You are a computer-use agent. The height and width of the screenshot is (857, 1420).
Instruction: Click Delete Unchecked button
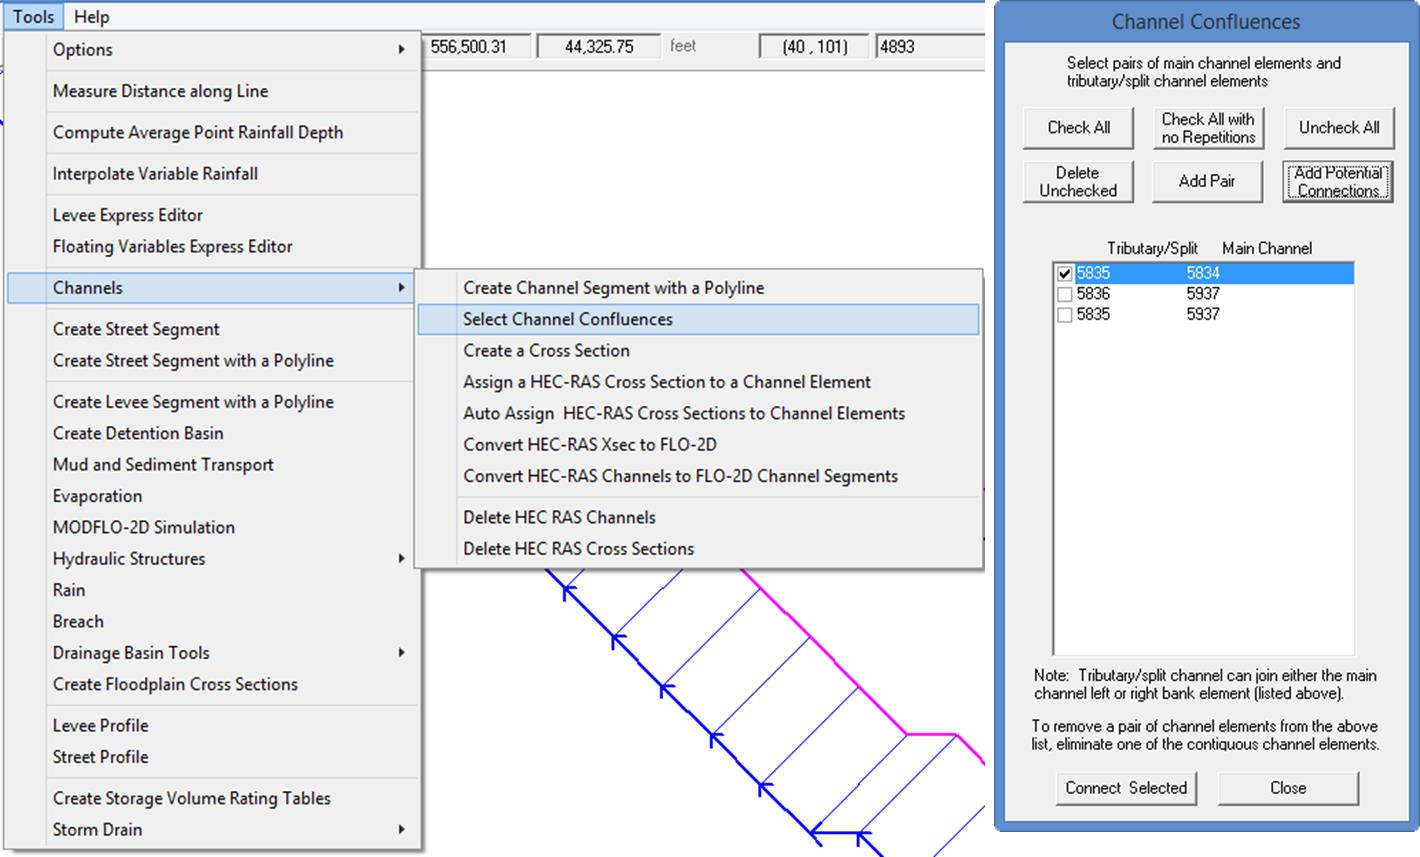tap(1077, 182)
